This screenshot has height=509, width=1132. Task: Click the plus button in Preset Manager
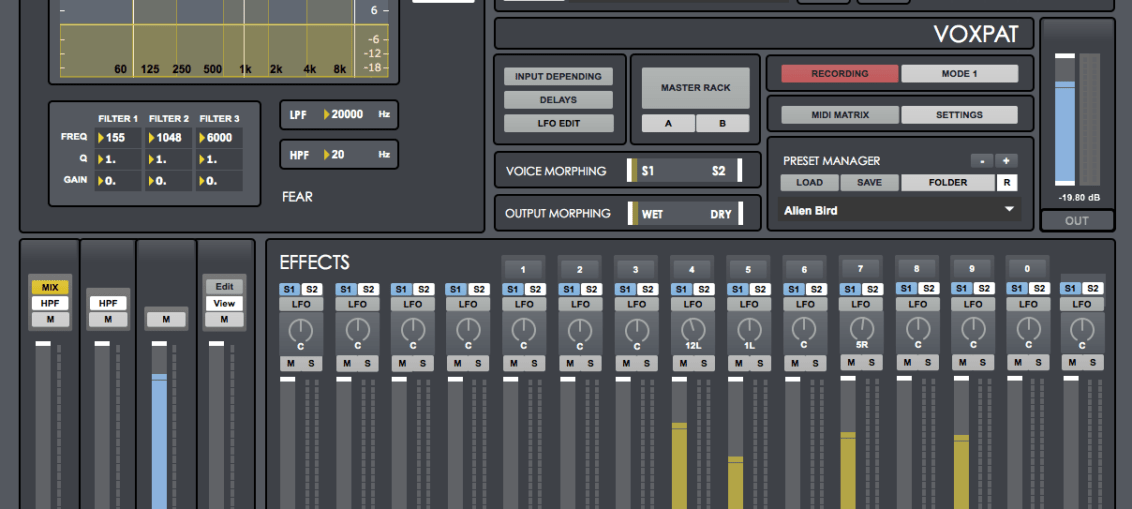1006,160
